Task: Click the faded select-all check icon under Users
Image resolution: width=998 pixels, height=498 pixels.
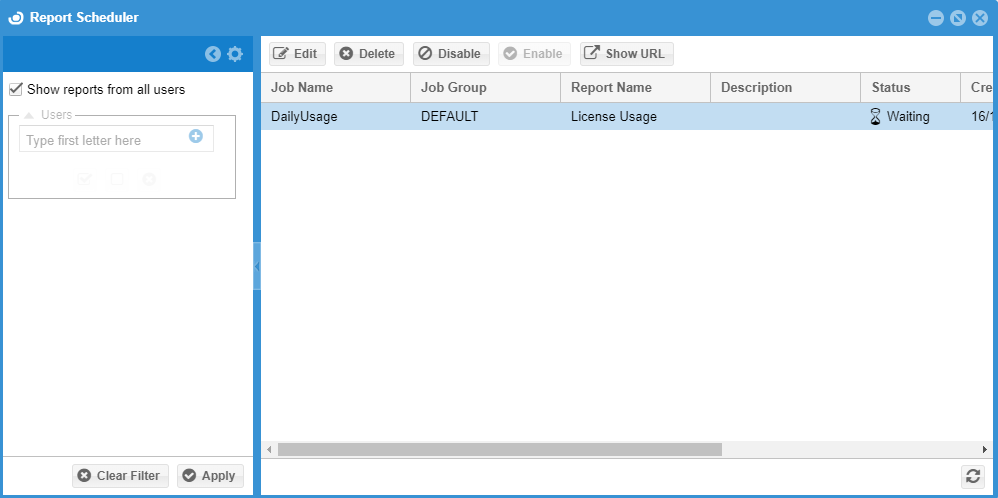Action: pyautogui.click(x=85, y=179)
